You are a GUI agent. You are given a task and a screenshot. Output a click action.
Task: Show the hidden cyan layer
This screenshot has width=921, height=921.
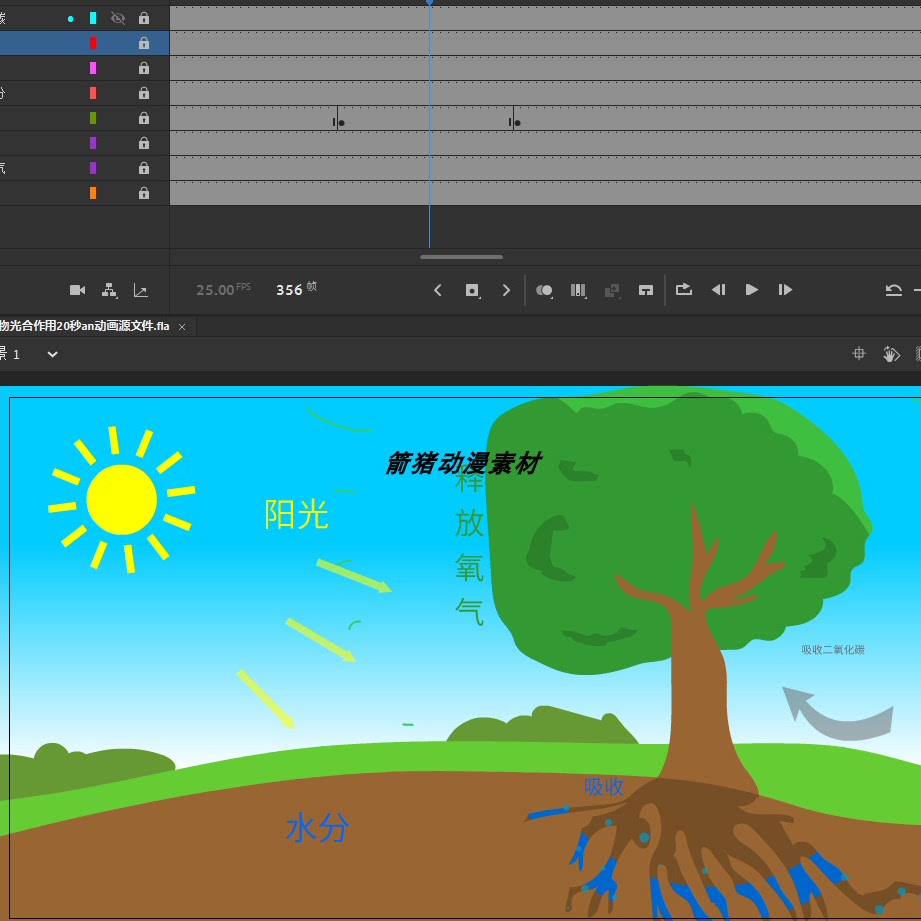pos(117,17)
